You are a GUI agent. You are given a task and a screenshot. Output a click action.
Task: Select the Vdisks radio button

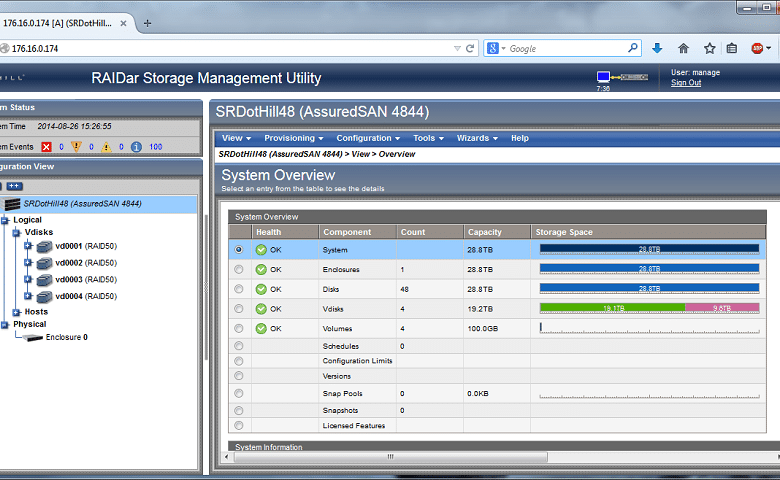pyautogui.click(x=239, y=308)
